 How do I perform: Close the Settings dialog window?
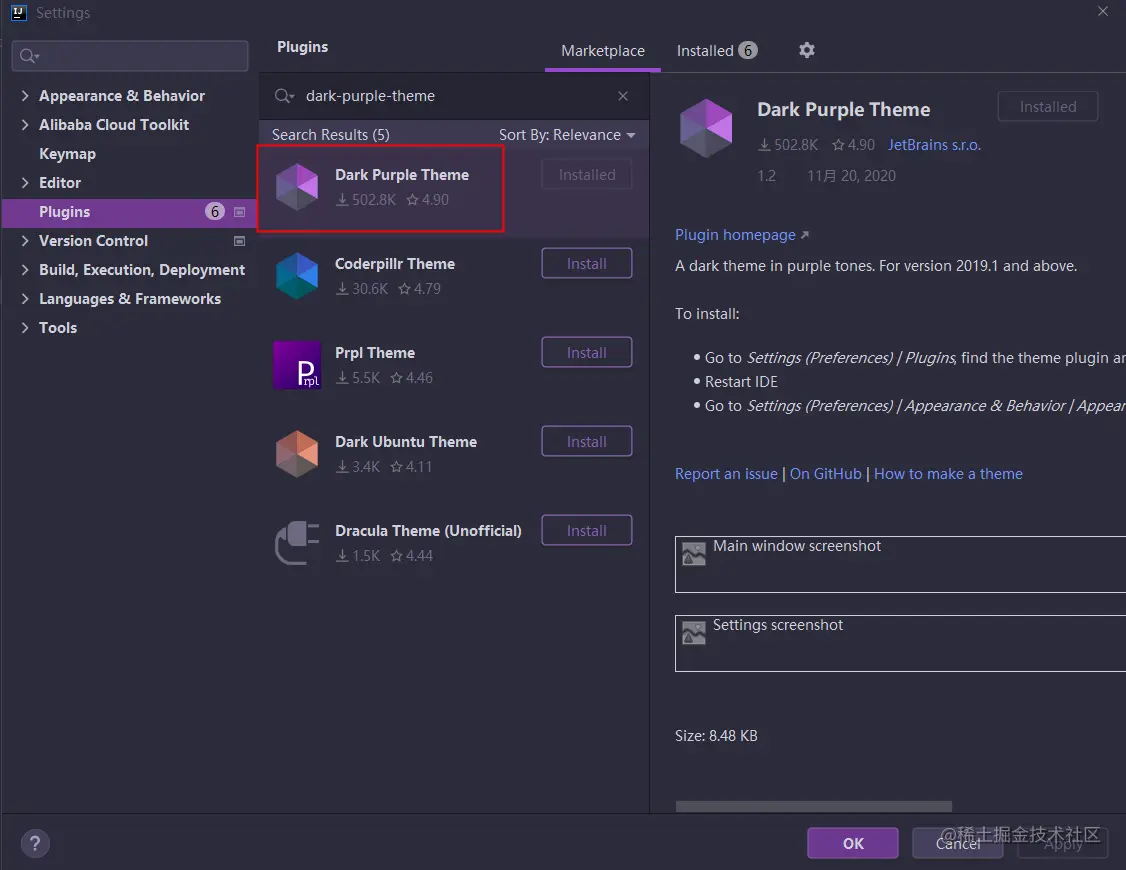click(x=1102, y=11)
